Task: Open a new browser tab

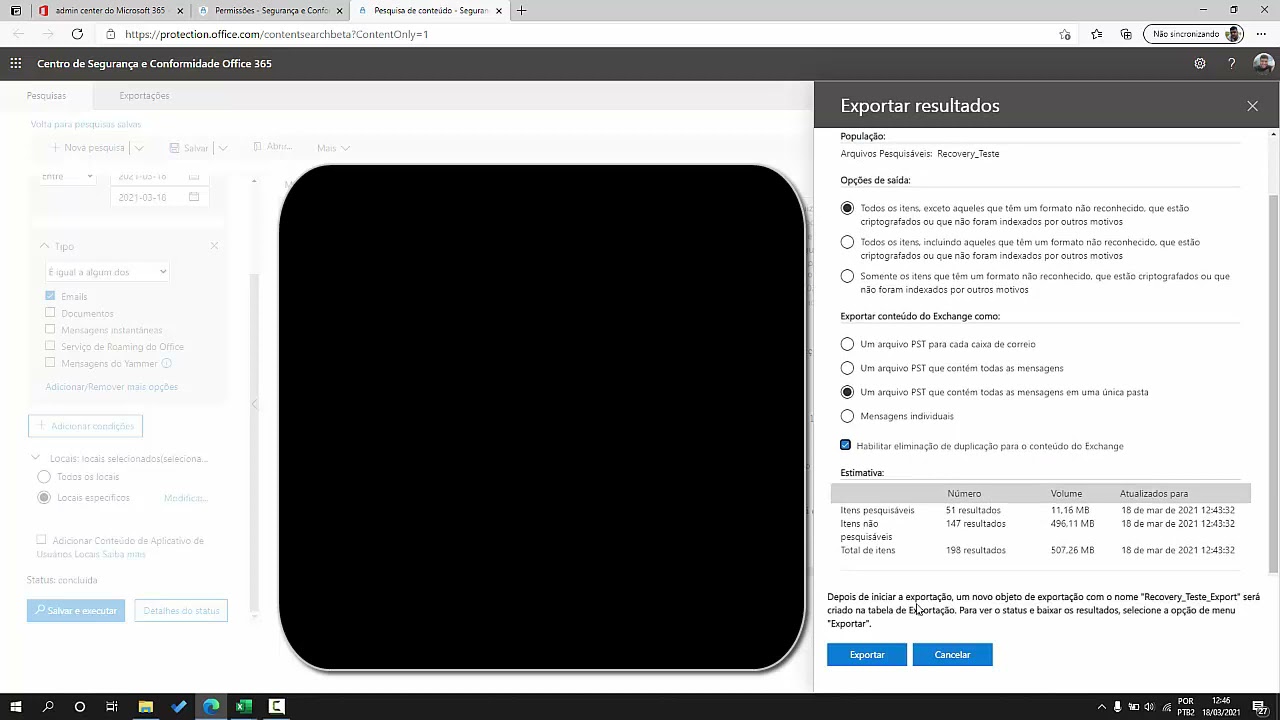Action: (x=521, y=10)
